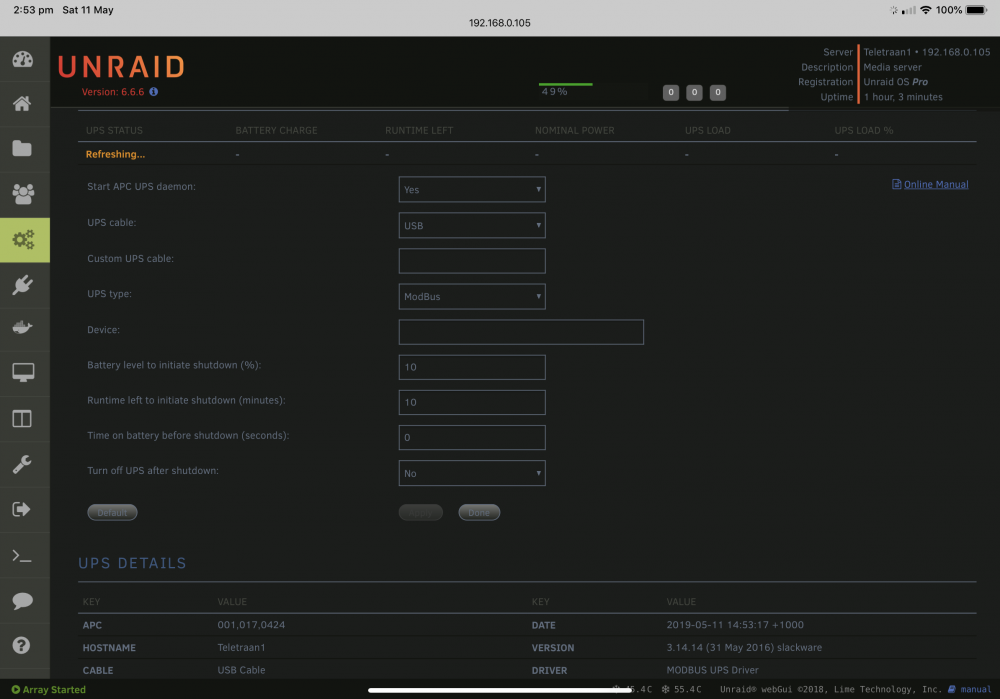Click the Default button
The height and width of the screenshot is (699, 1000).
click(112, 512)
